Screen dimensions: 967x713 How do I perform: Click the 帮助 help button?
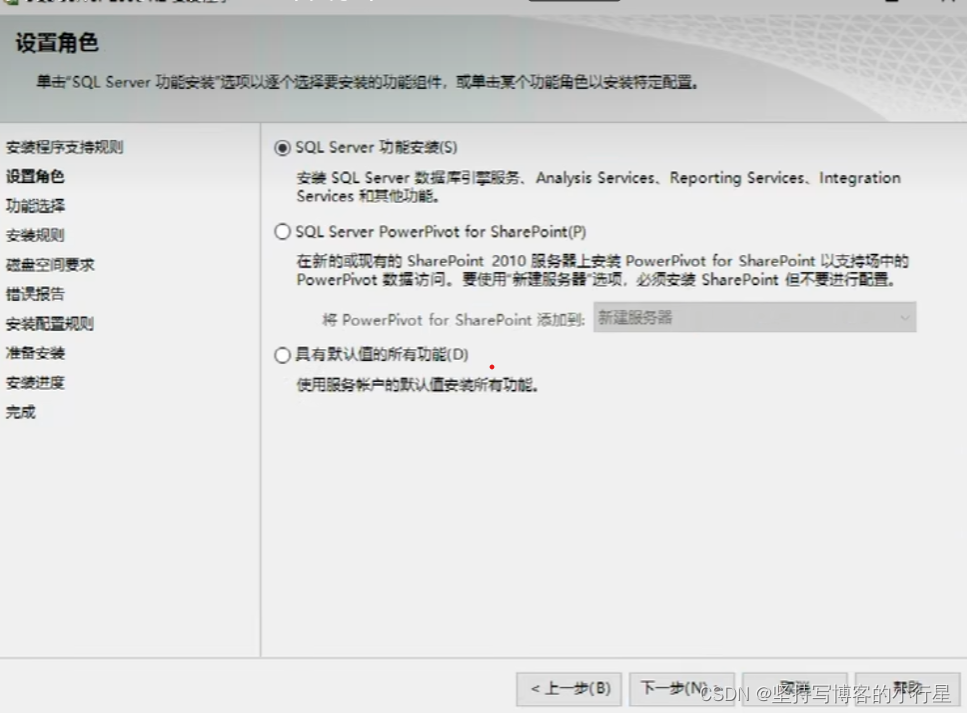[907, 688]
